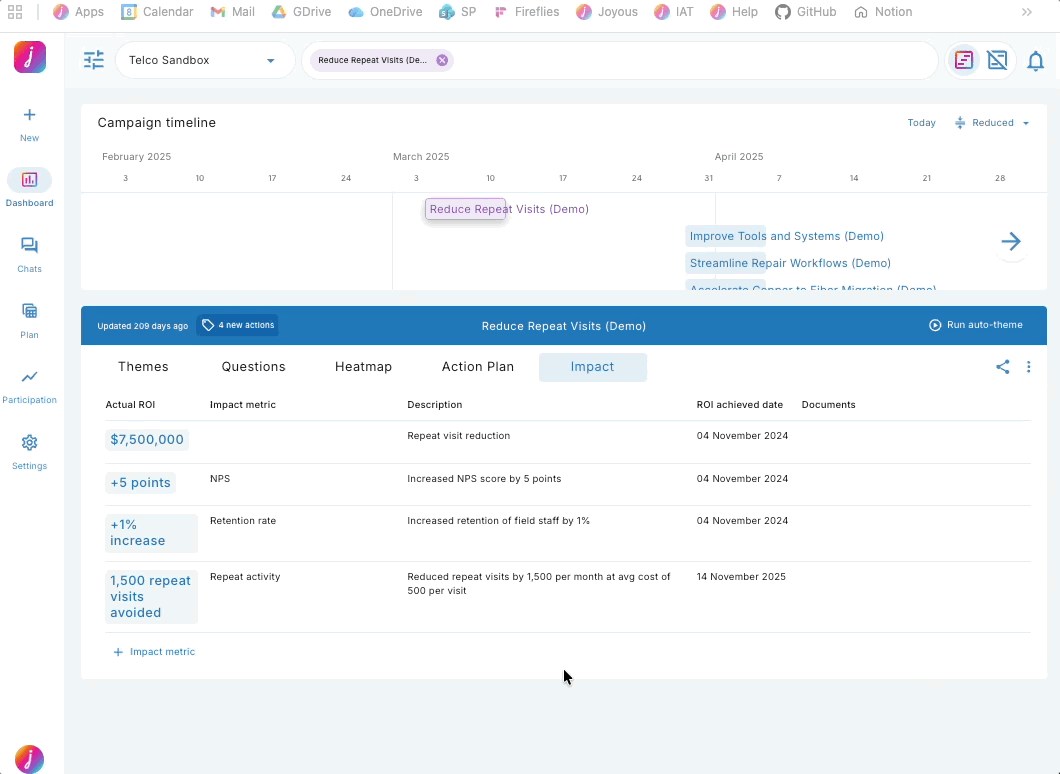Select the highlighted colorful document view toggle
Screen dimensions: 1060x774
(963, 60)
